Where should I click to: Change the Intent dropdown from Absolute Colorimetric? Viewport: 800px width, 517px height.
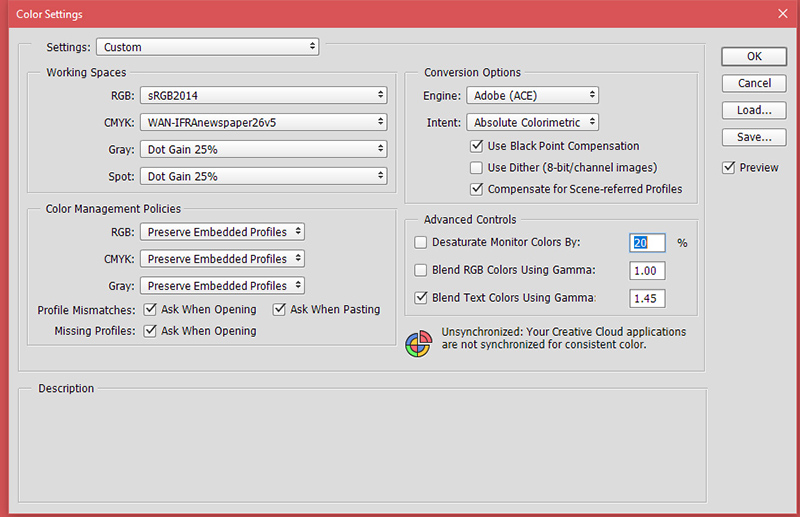coord(532,123)
